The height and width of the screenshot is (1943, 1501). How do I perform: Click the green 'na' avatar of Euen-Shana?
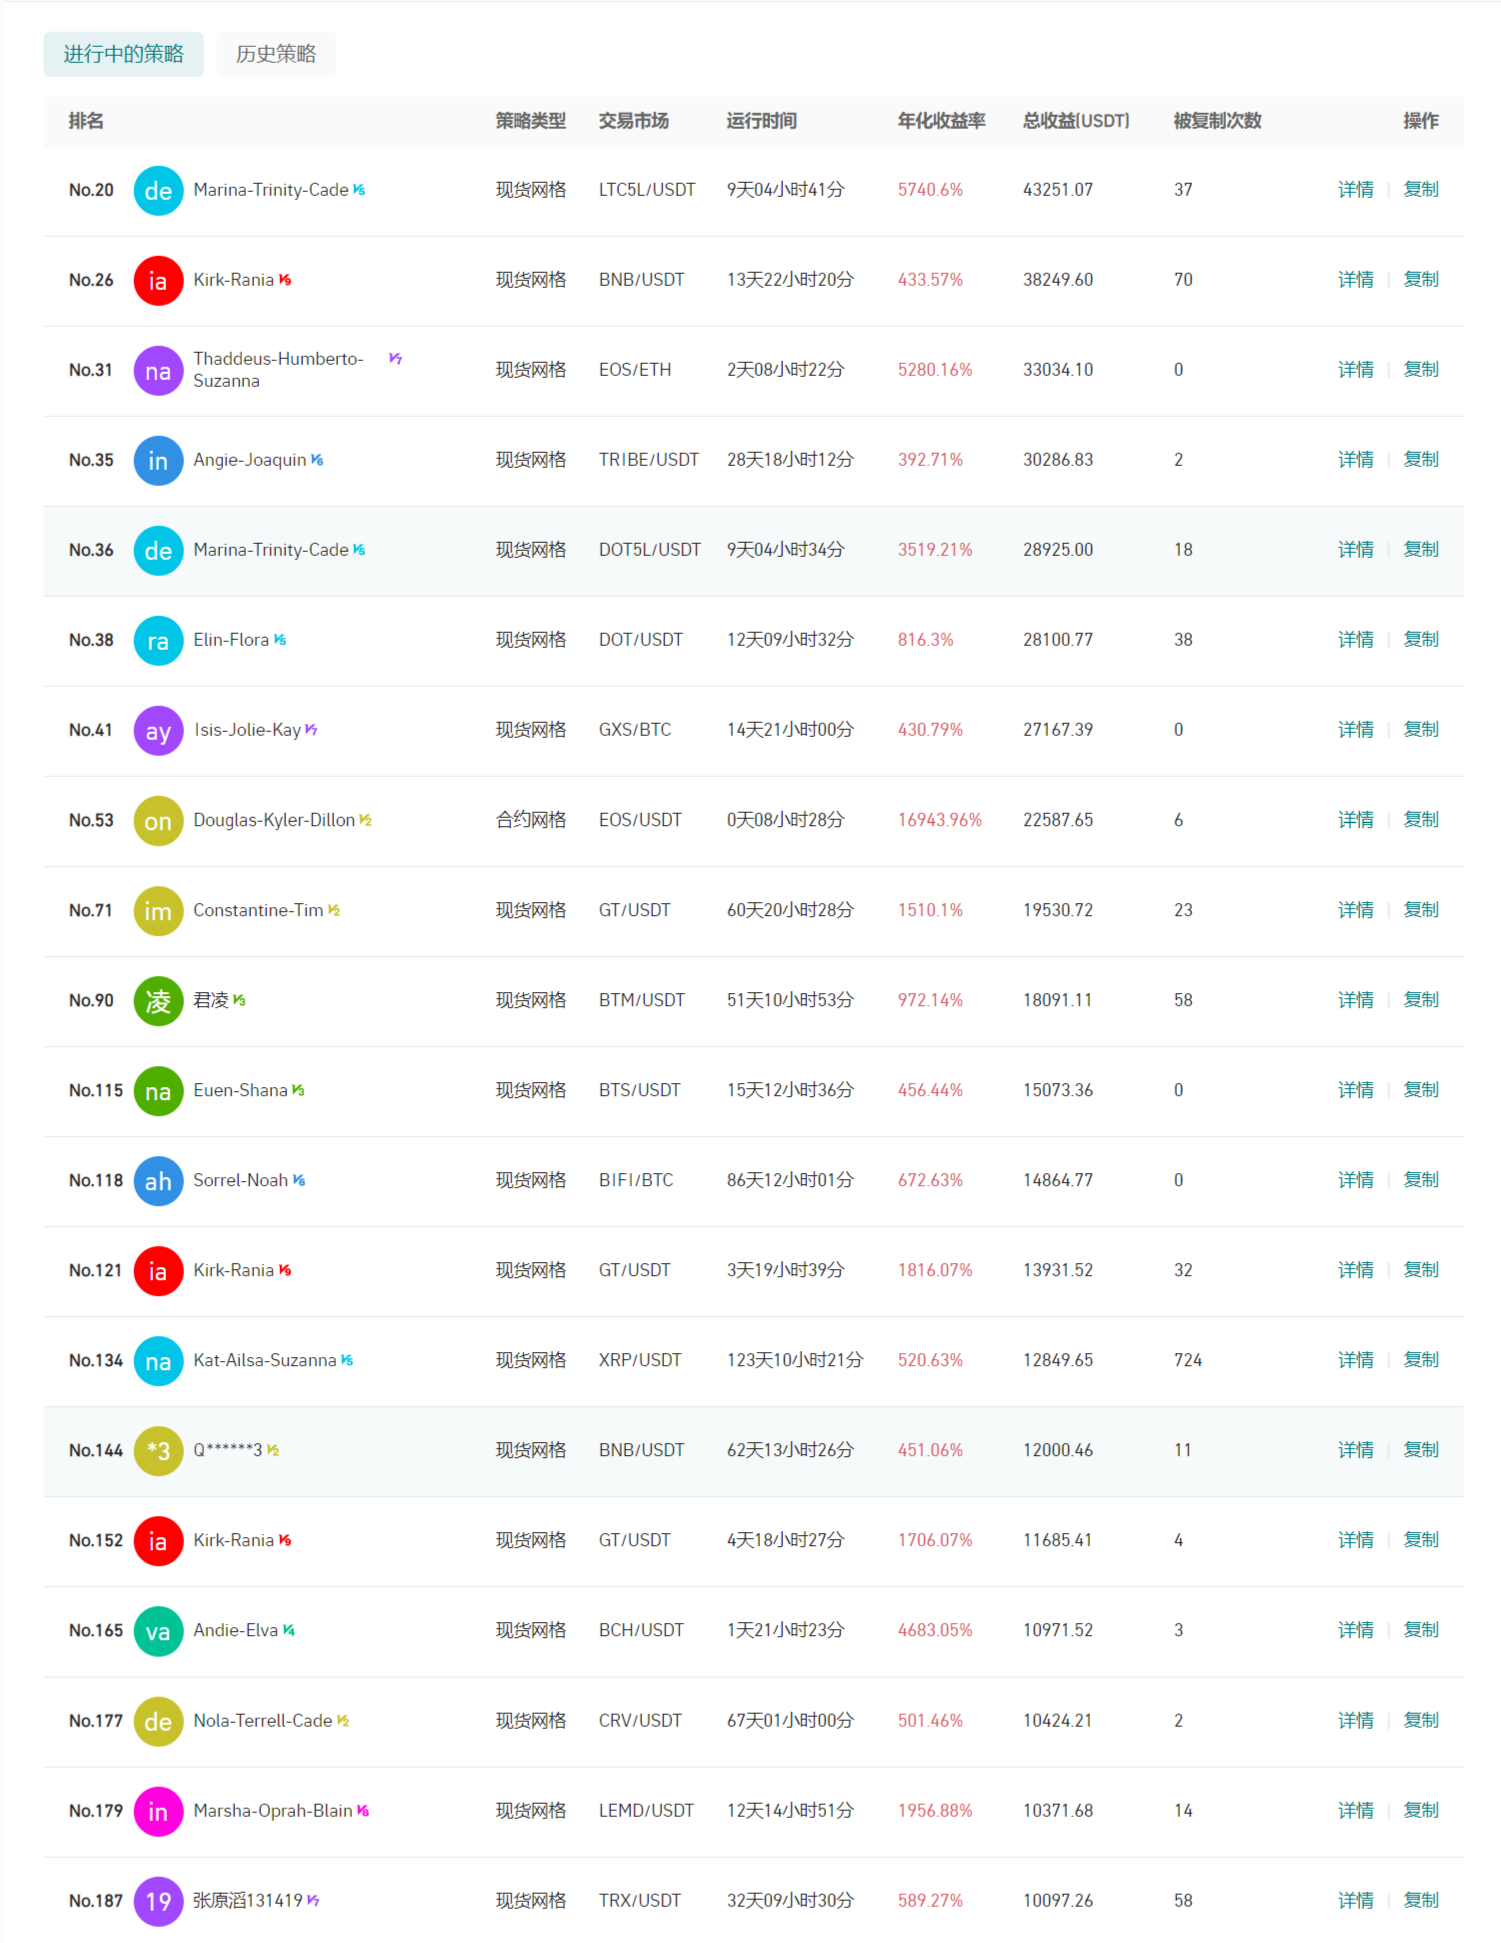coord(158,1090)
